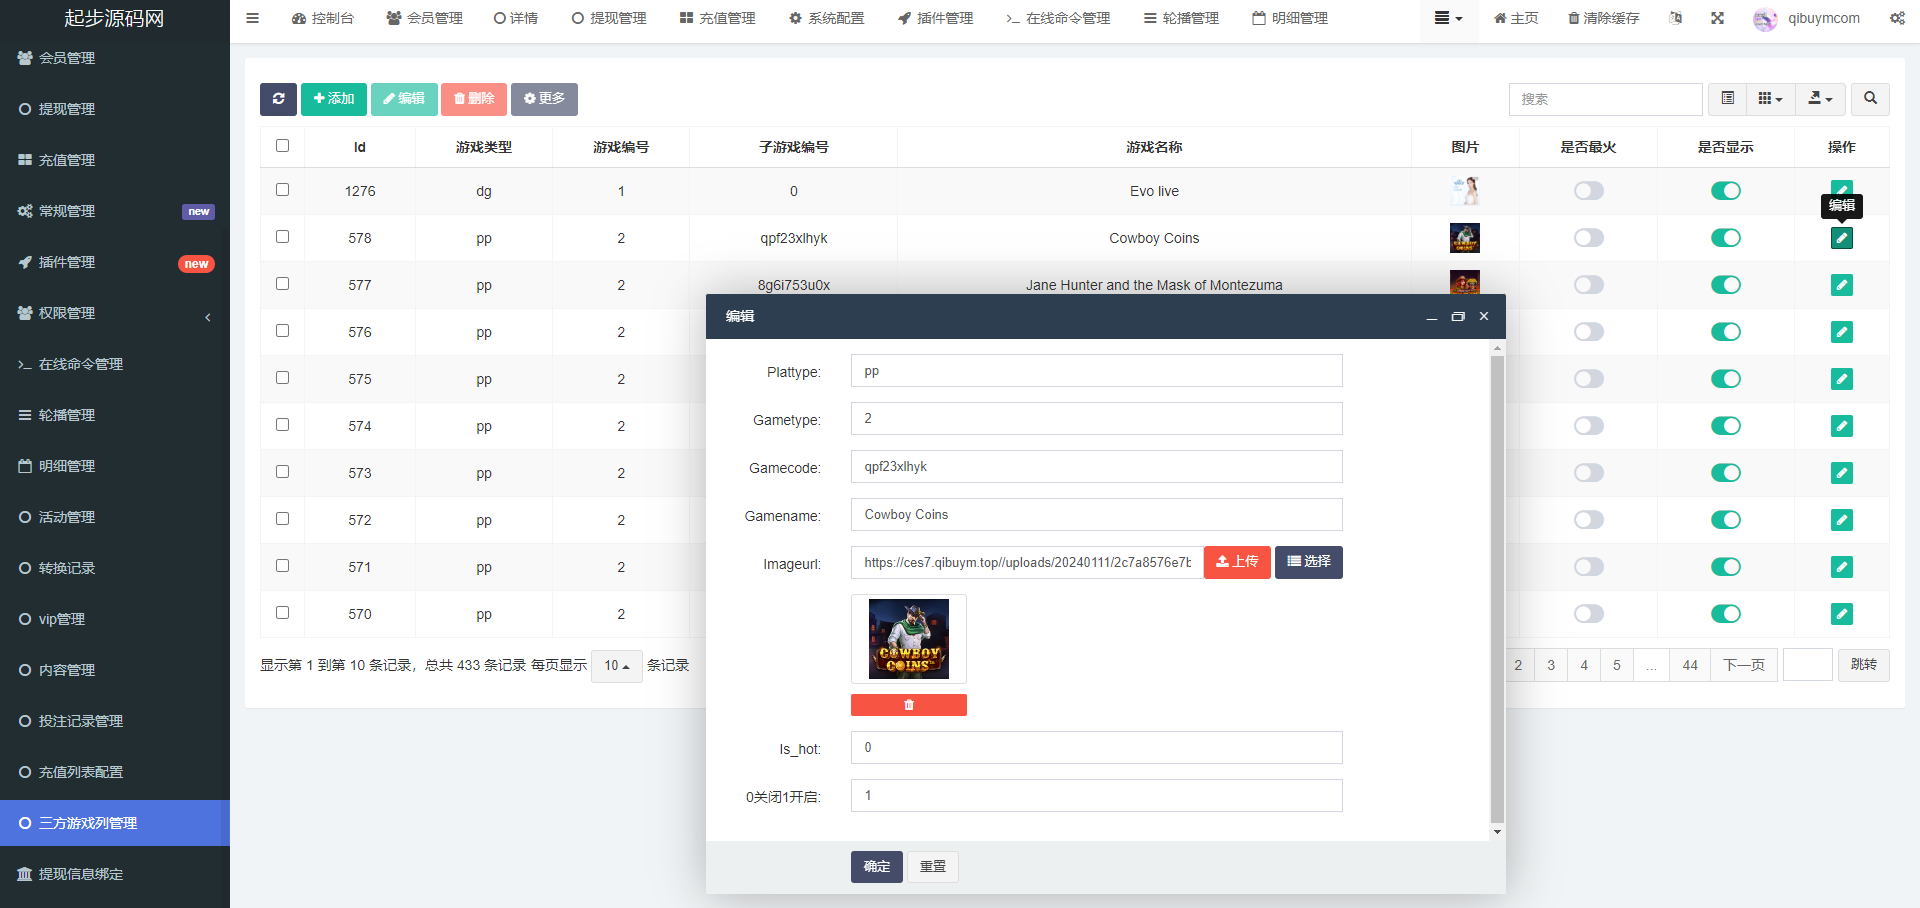Screen dimensions: 1920x908
Task: Open the columns grid dropdown
Action: (x=1771, y=99)
